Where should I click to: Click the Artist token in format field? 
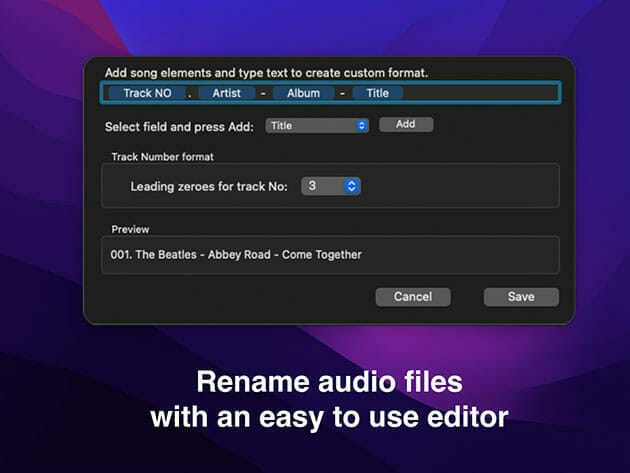coord(226,93)
